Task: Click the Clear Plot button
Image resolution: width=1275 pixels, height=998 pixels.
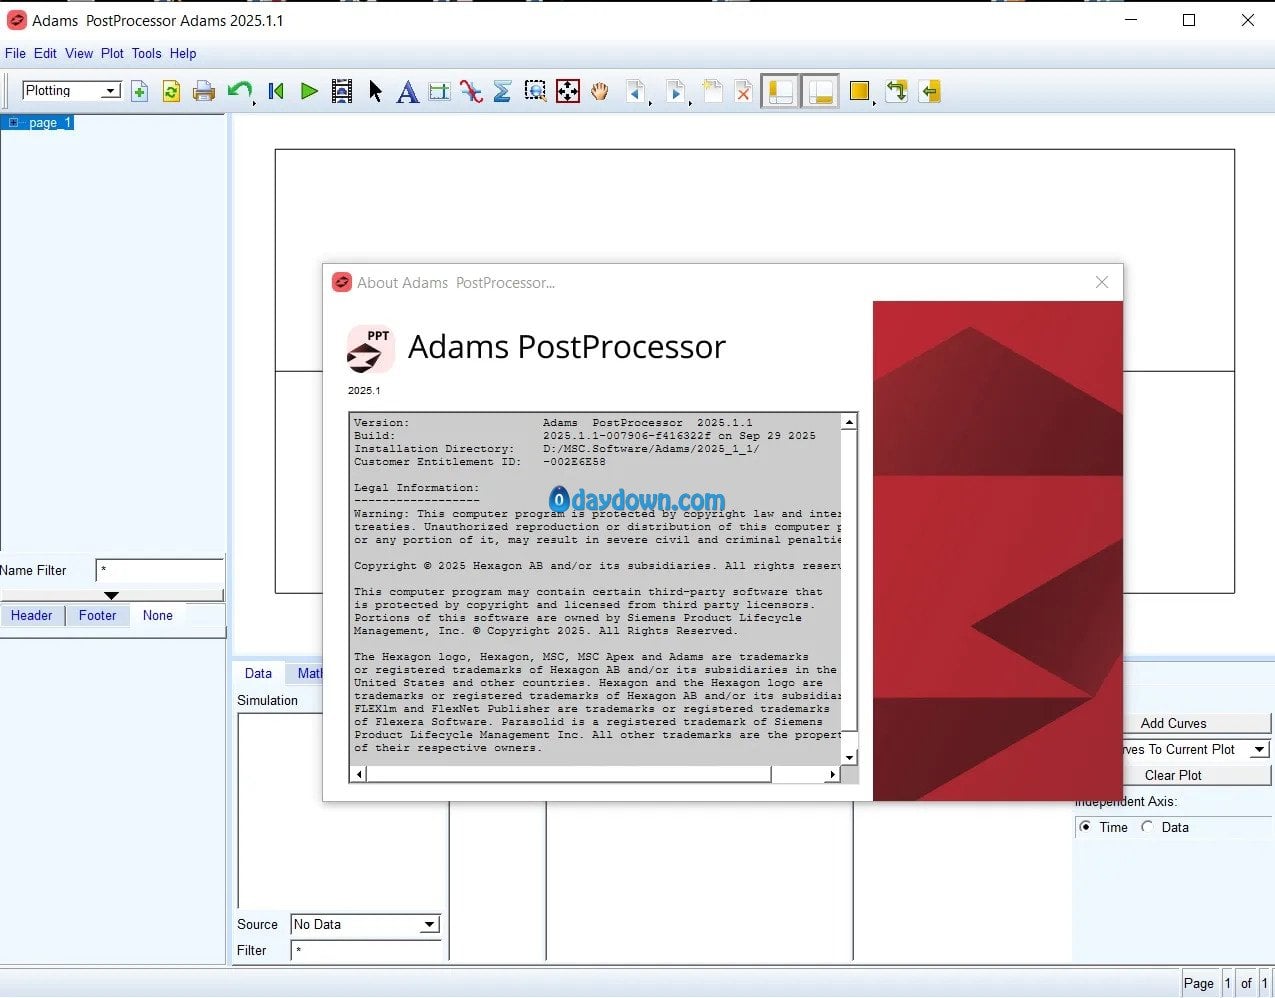Action: [x=1173, y=775]
